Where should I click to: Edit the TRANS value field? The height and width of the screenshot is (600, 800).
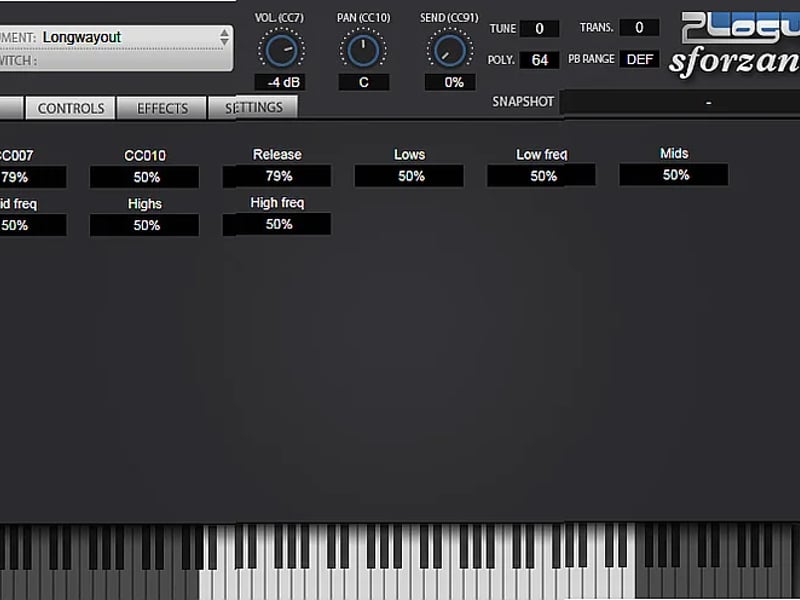pos(638,27)
